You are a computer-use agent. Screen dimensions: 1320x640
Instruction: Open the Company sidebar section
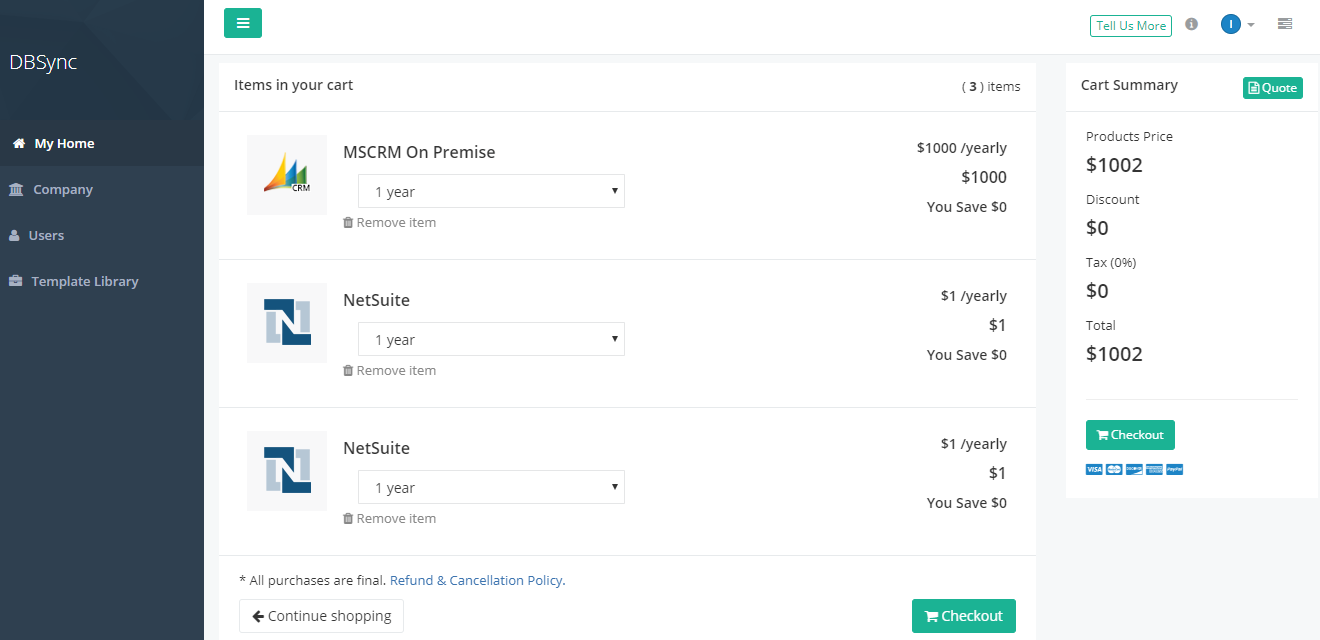pyautogui.click(x=62, y=190)
